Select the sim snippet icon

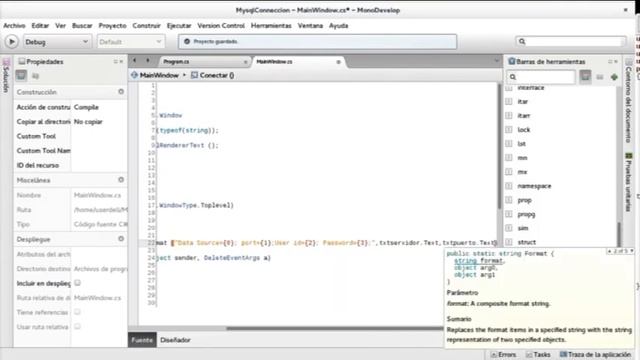[509, 228]
